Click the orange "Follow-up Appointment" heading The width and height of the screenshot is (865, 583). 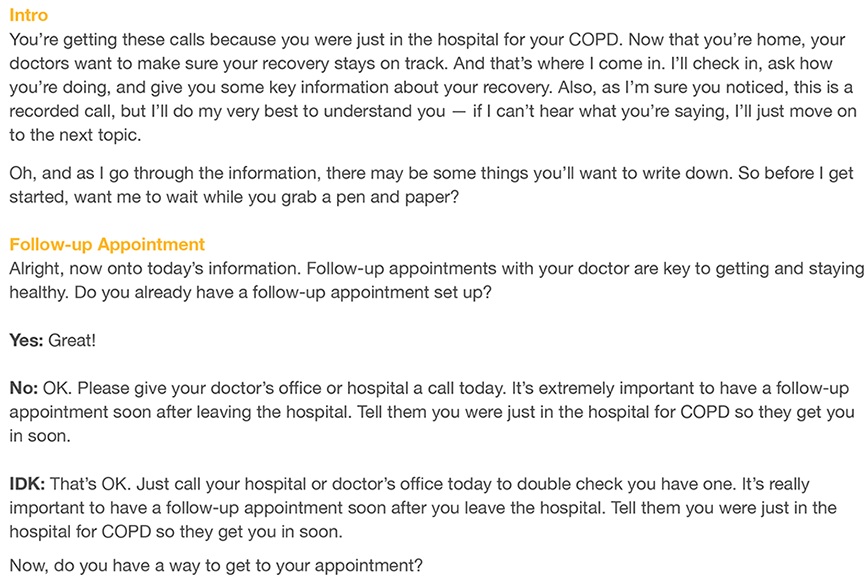(x=107, y=244)
